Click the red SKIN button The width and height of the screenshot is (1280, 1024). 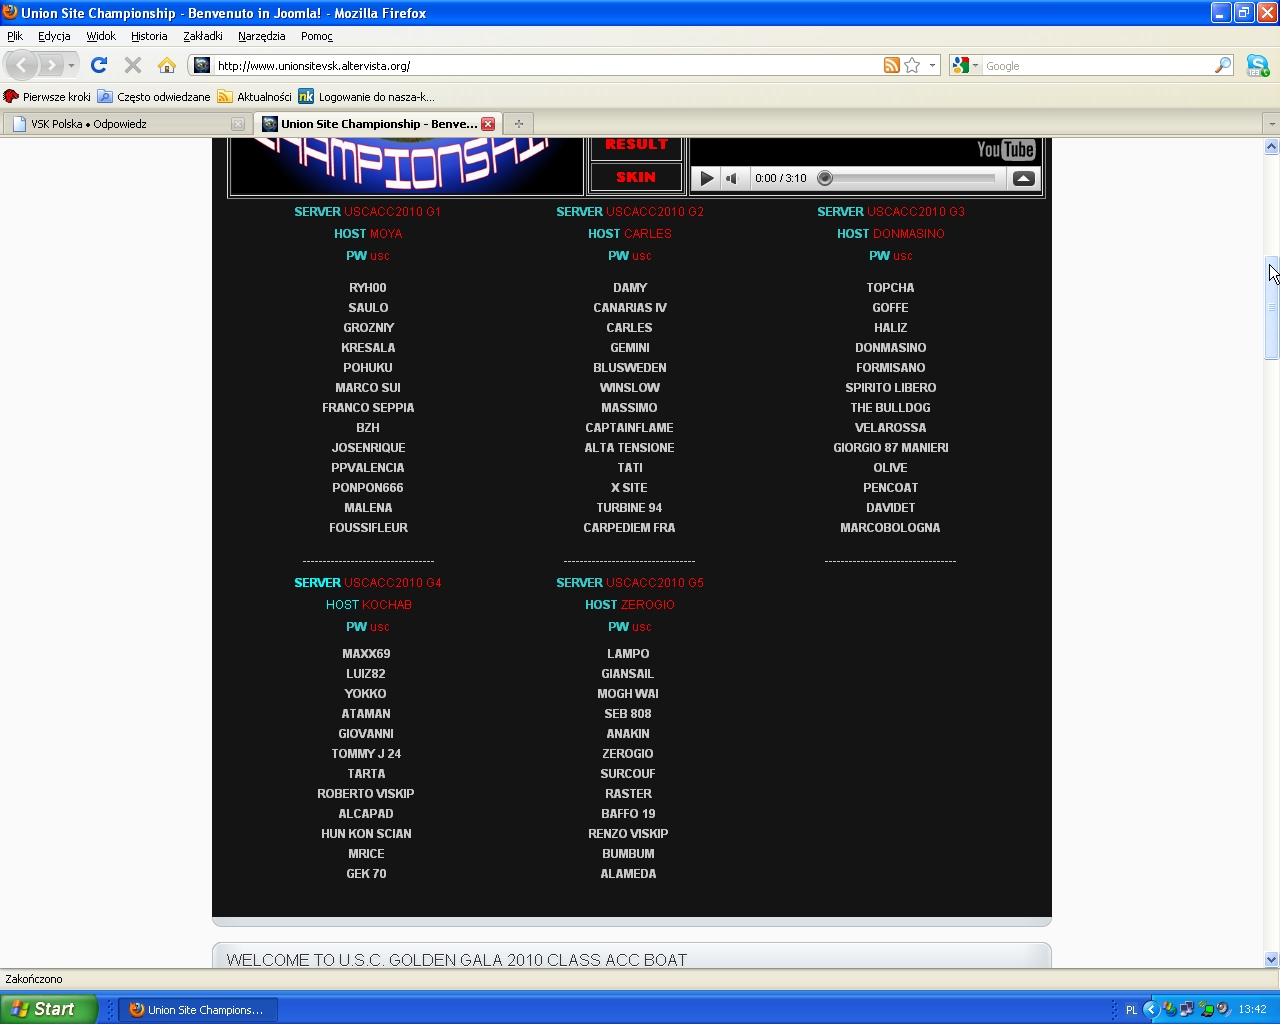(x=636, y=177)
